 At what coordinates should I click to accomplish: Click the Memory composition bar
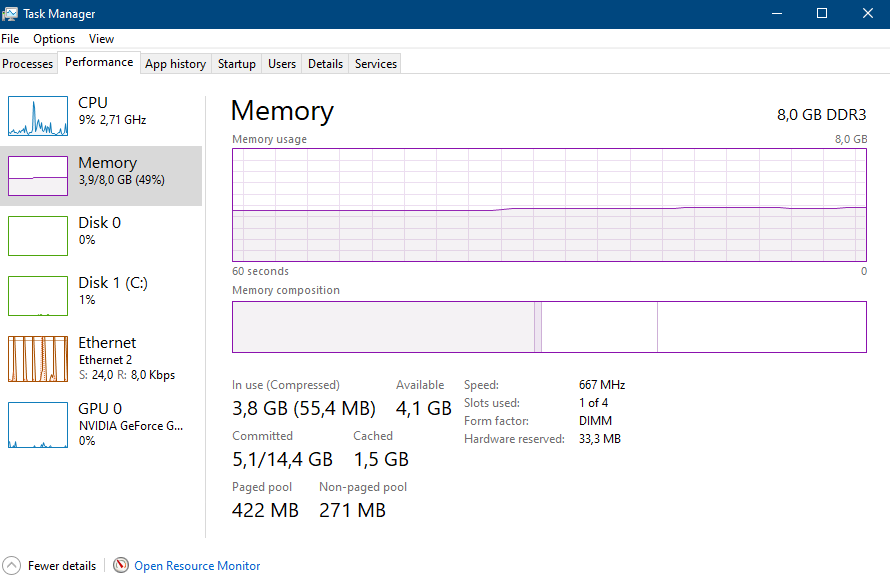[549, 327]
